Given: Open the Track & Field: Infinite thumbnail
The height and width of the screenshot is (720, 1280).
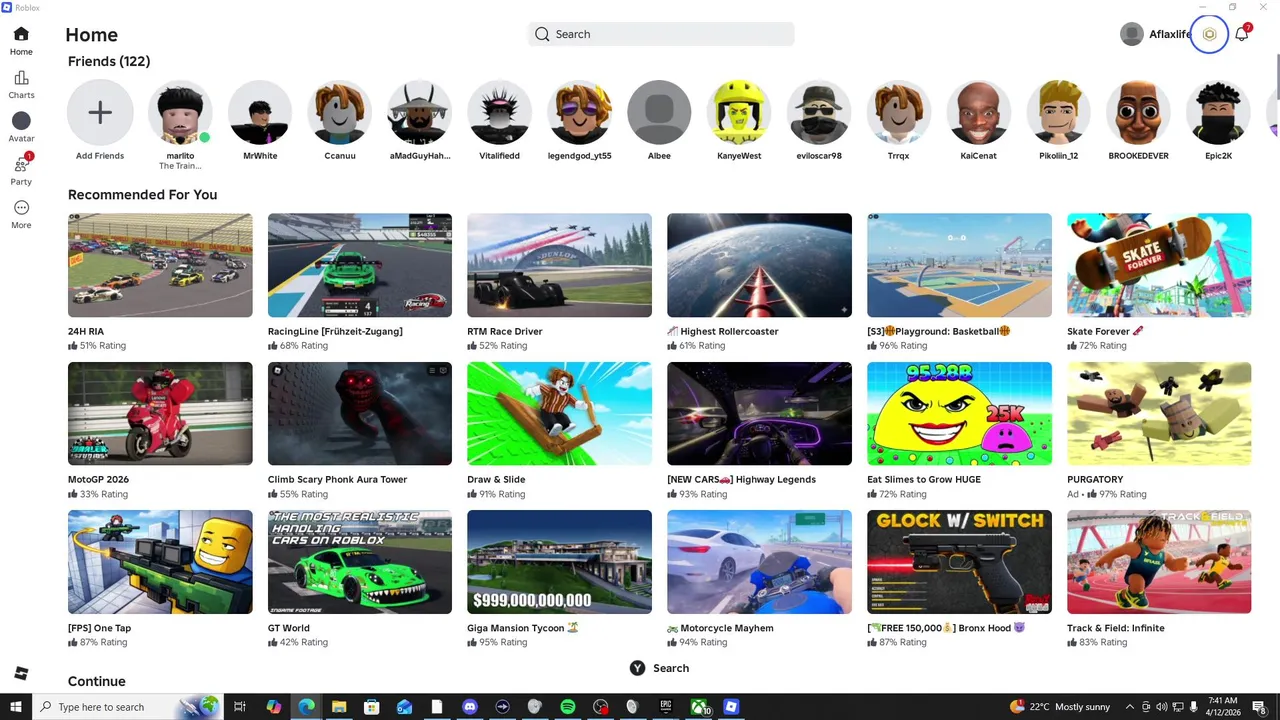Looking at the screenshot, I should pyautogui.click(x=1159, y=562).
